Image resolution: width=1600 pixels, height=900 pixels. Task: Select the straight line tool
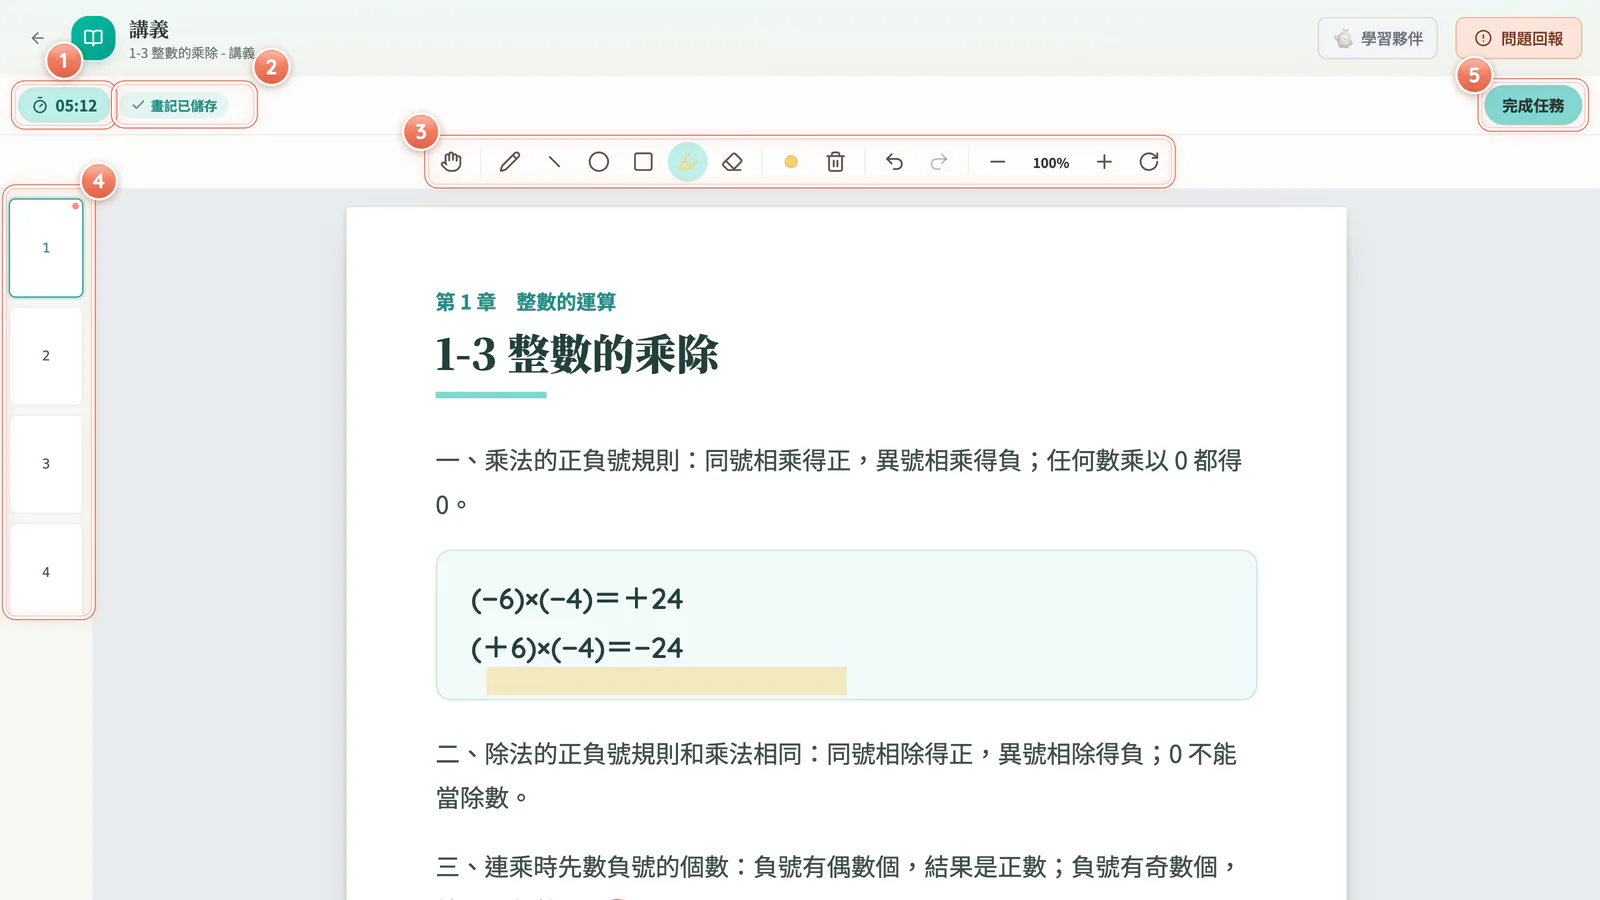(x=554, y=162)
